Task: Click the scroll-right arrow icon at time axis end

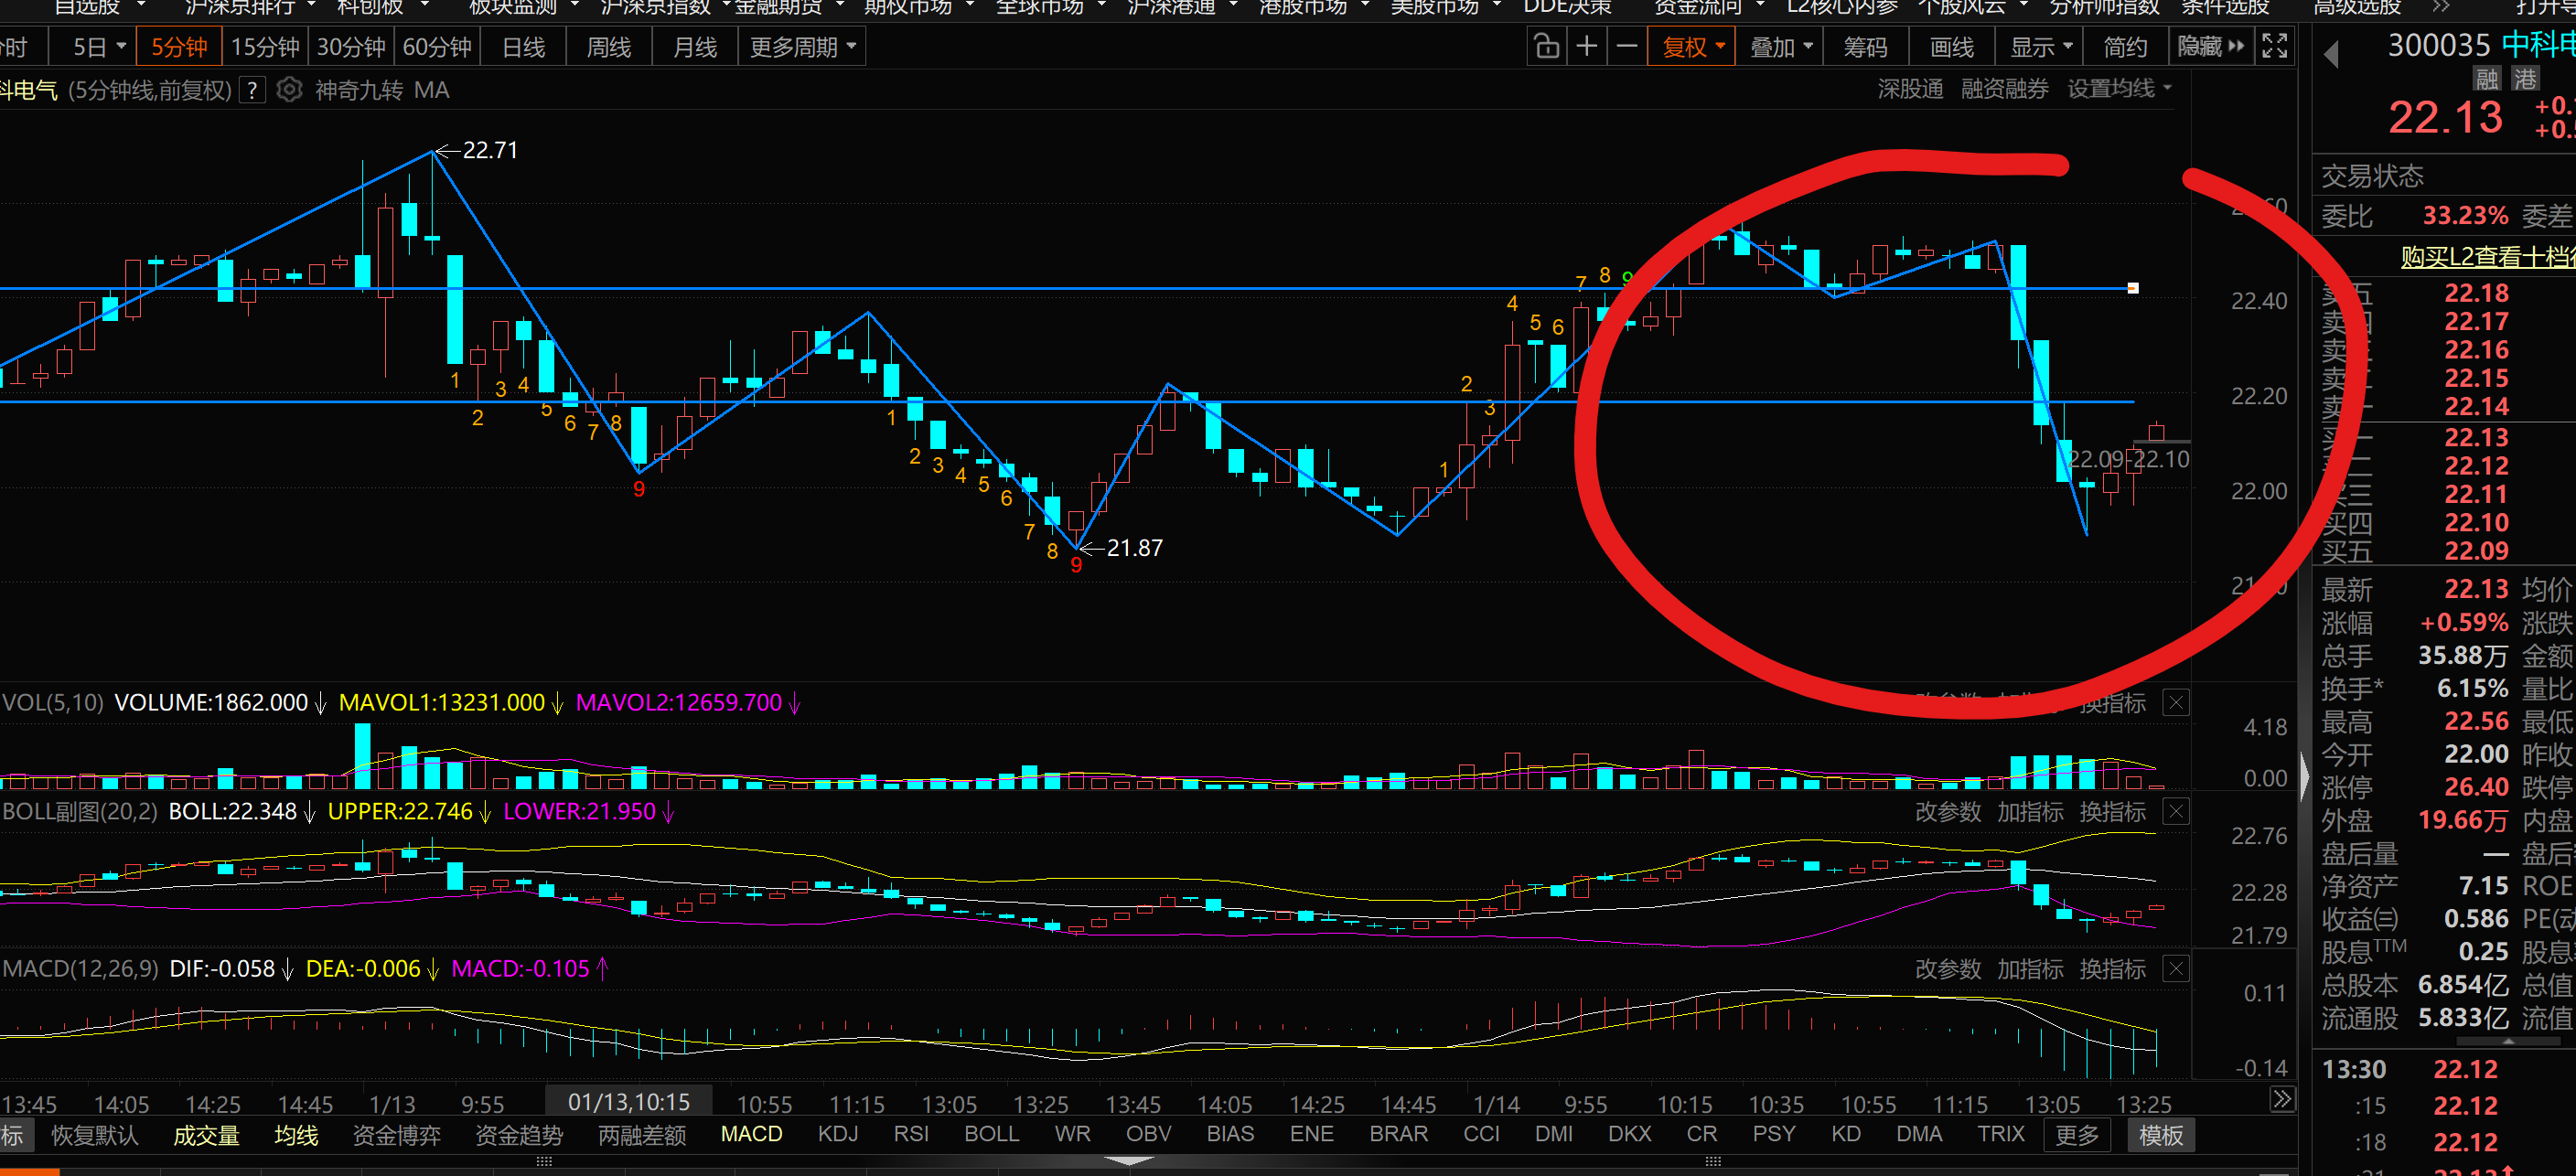Action: tap(2281, 1100)
